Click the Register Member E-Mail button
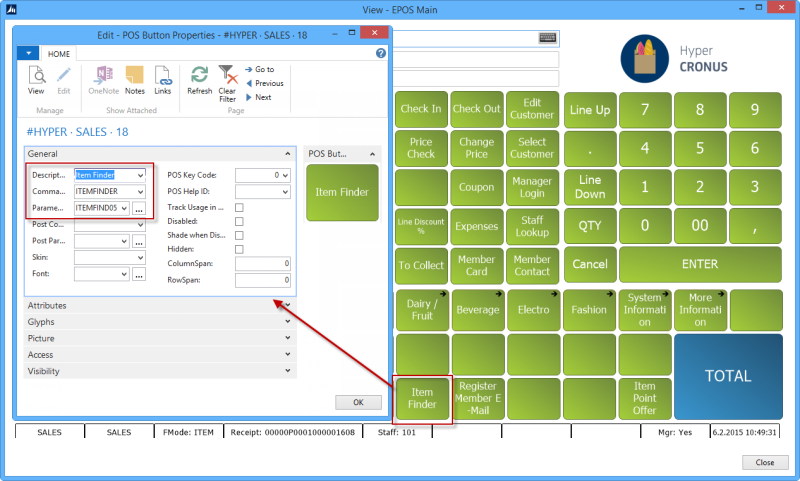800x481 pixels. pos(478,398)
